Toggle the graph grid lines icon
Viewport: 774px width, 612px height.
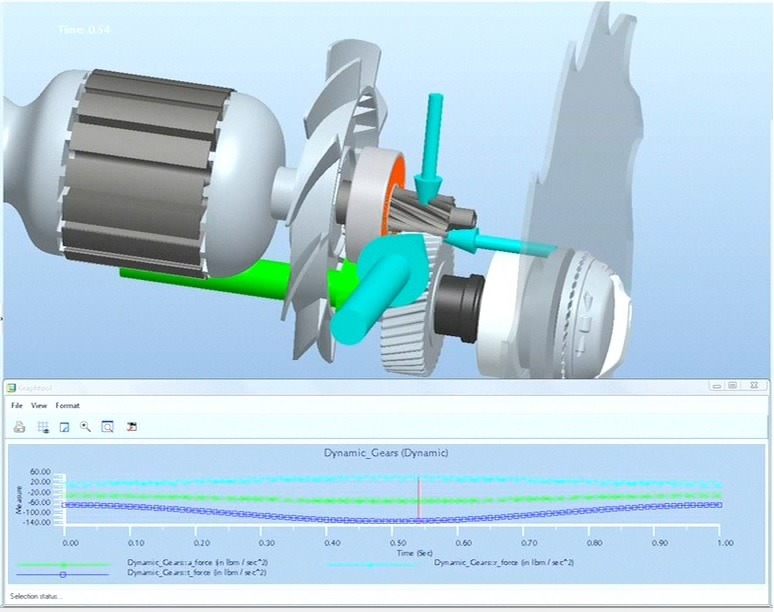[43, 426]
